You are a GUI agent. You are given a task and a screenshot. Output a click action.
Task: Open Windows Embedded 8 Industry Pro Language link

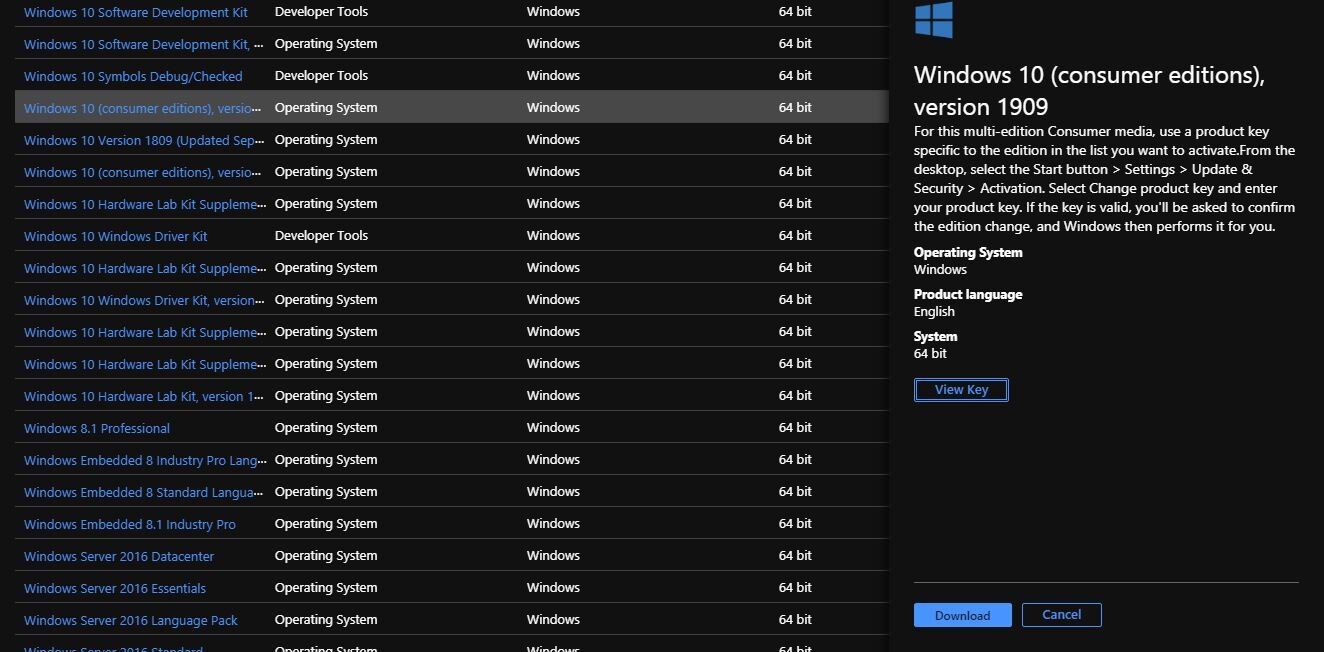click(145, 460)
